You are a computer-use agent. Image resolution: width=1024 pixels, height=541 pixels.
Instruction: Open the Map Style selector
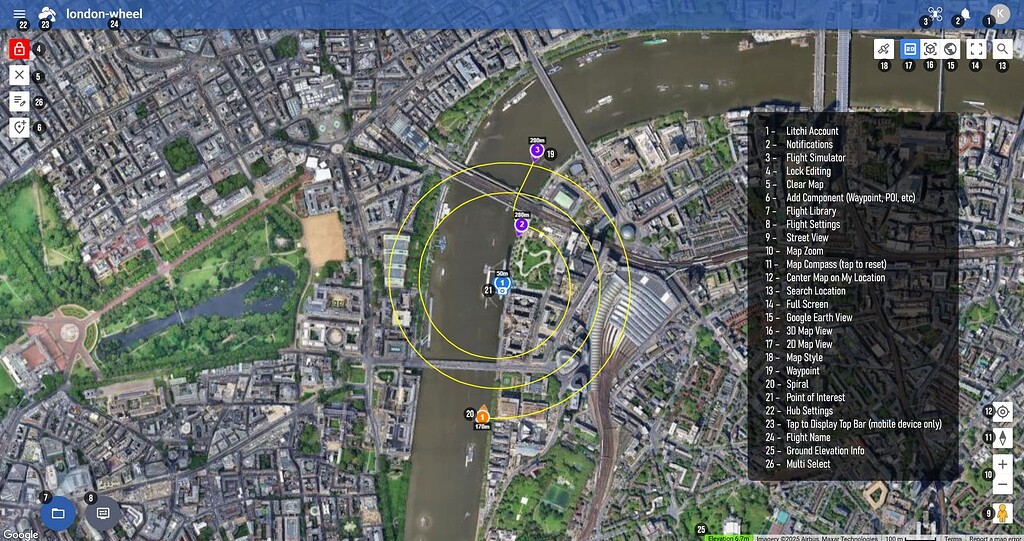[x=884, y=49]
